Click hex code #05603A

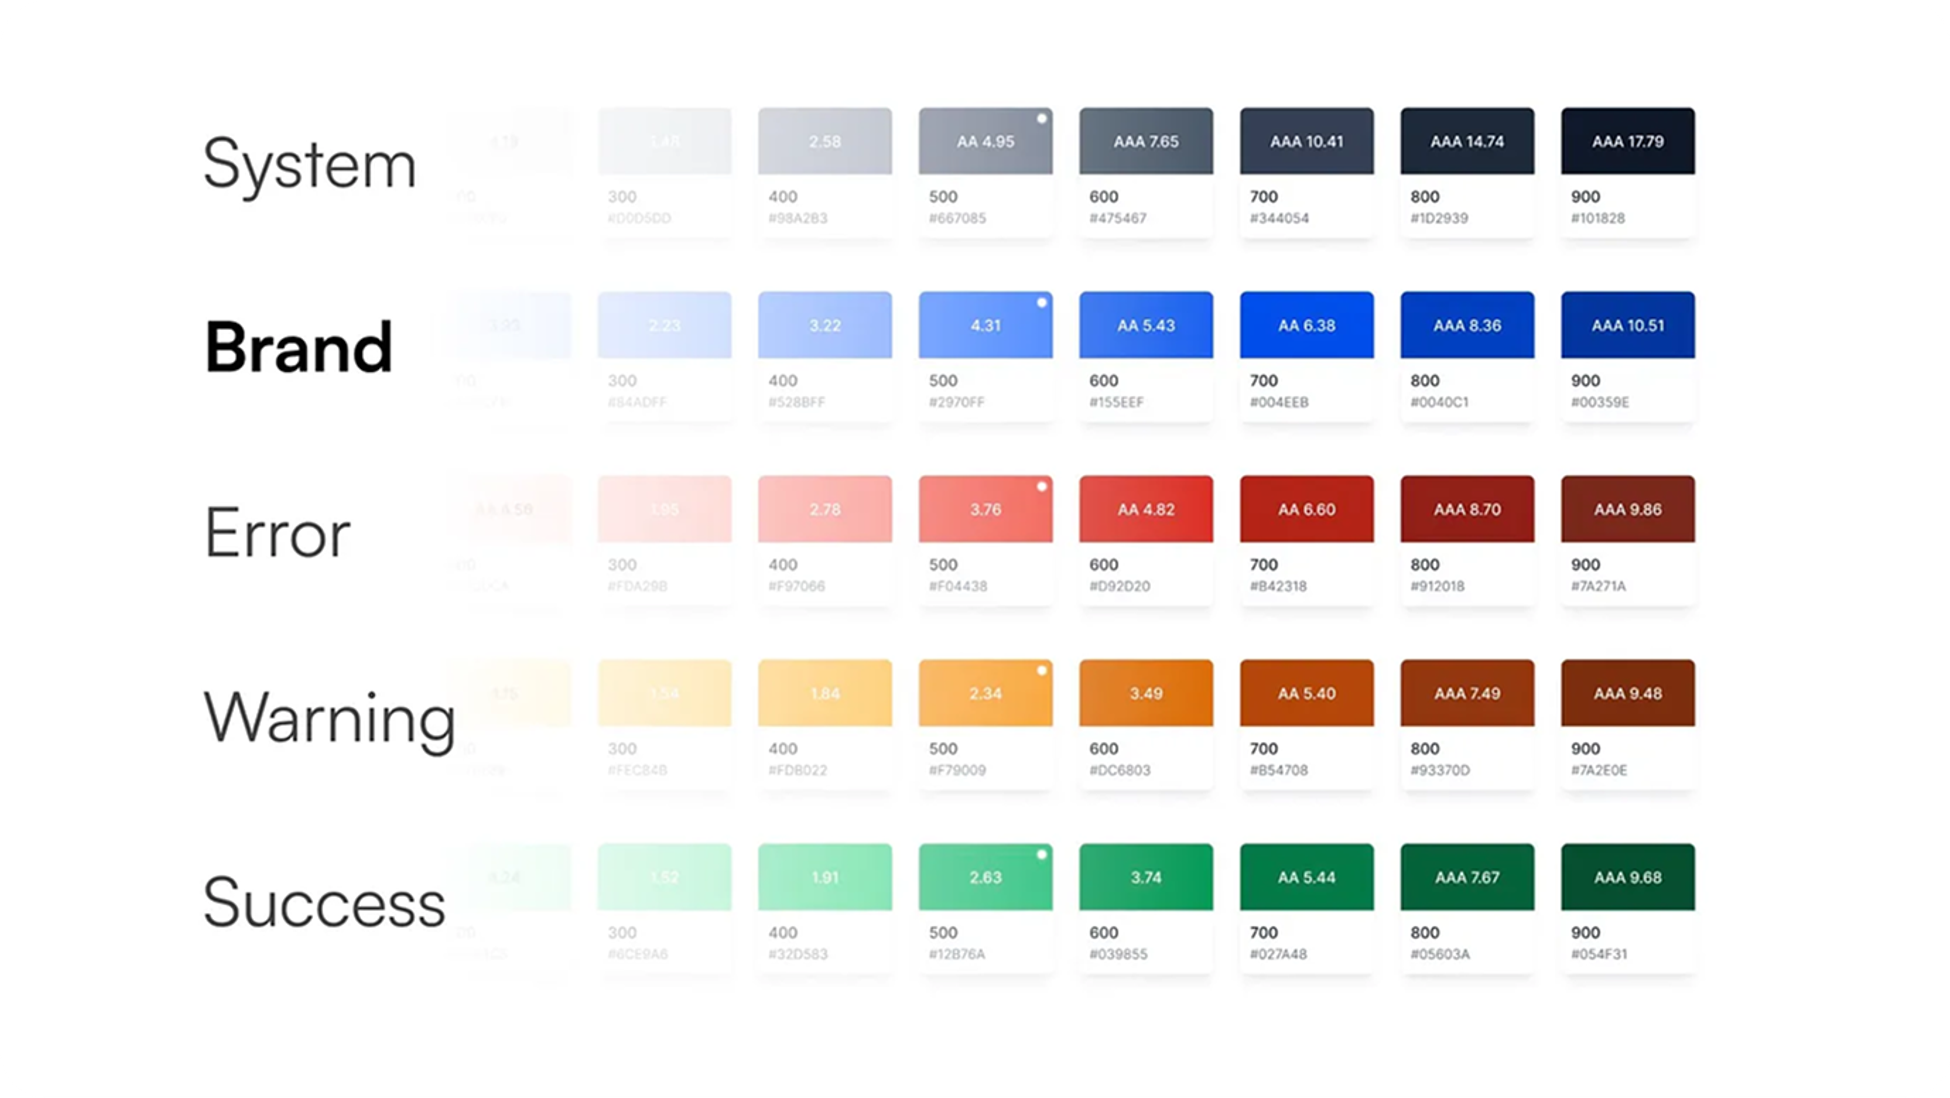(x=1440, y=954)
